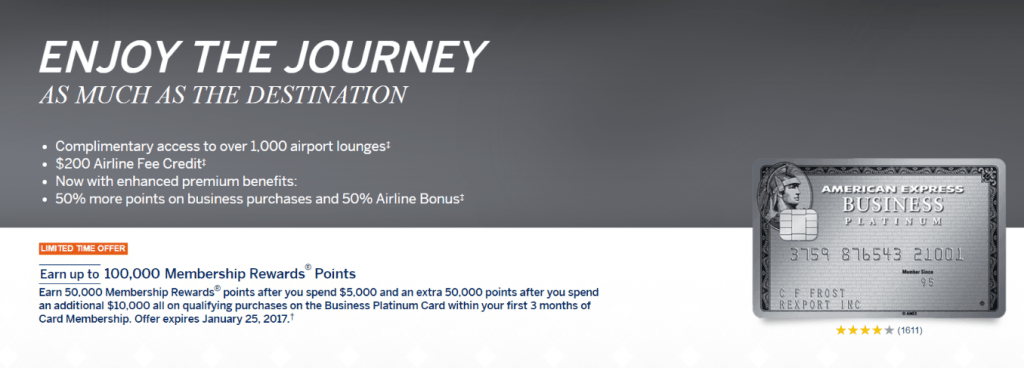Viewport: 1024px width, 368px height.
Task: Click the Now with enhanced premium benefits bullet
Action: click(172, 181)
